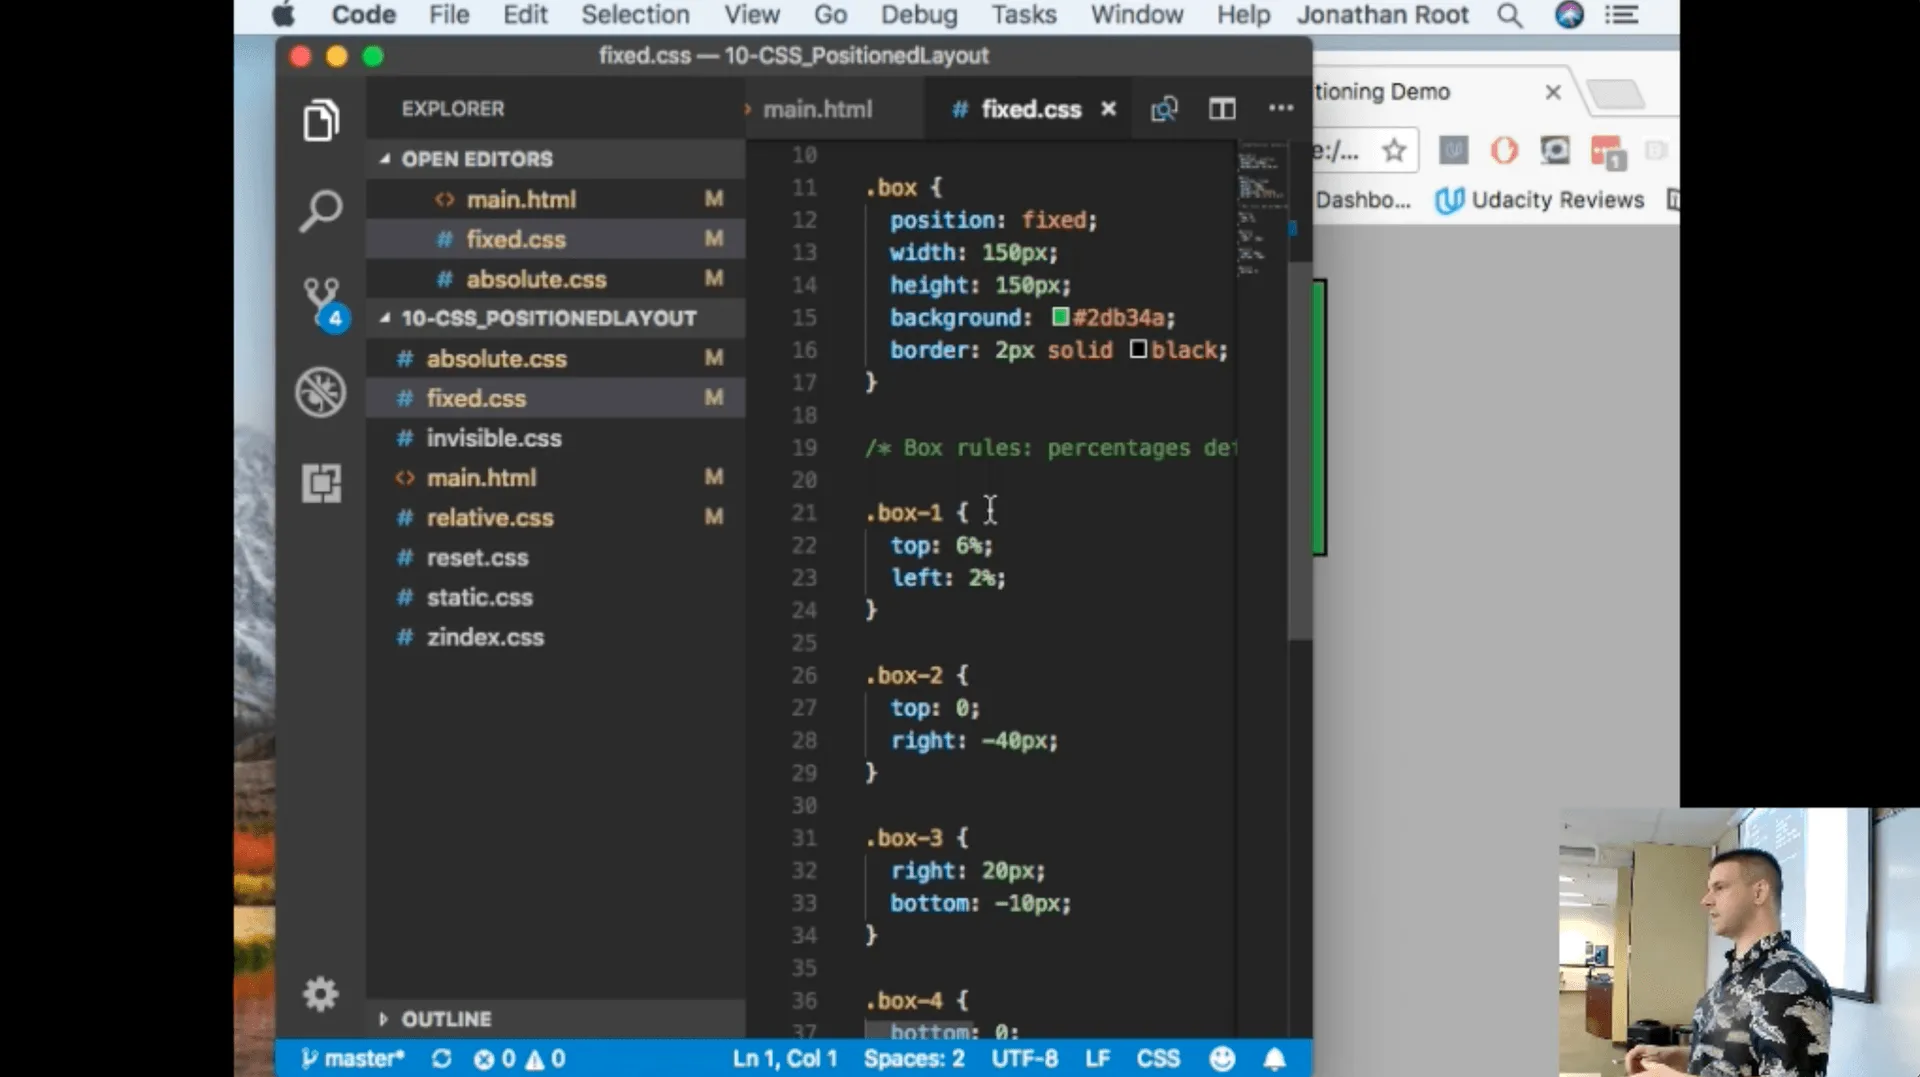Open notifications bell in the status bar
This screenshot has height=1077, width=1920.
click(x=1274, y=1058)
